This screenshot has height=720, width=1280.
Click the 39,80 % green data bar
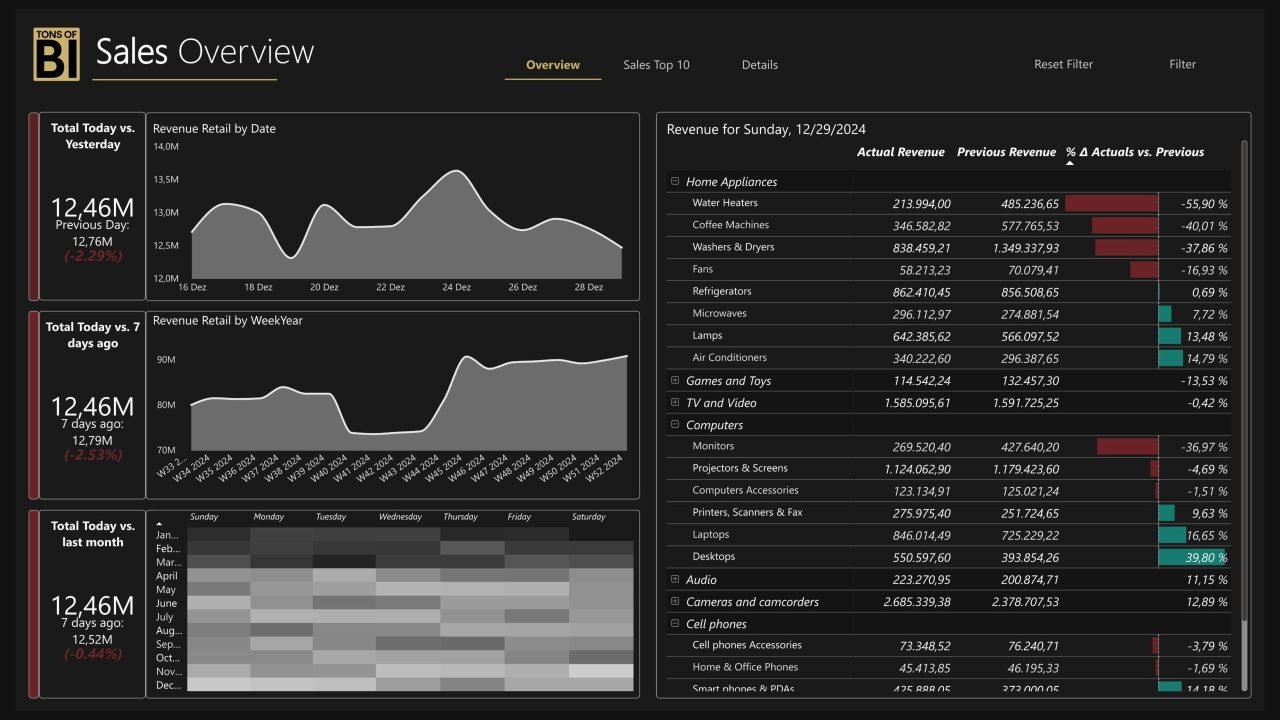click(1192, 556)
